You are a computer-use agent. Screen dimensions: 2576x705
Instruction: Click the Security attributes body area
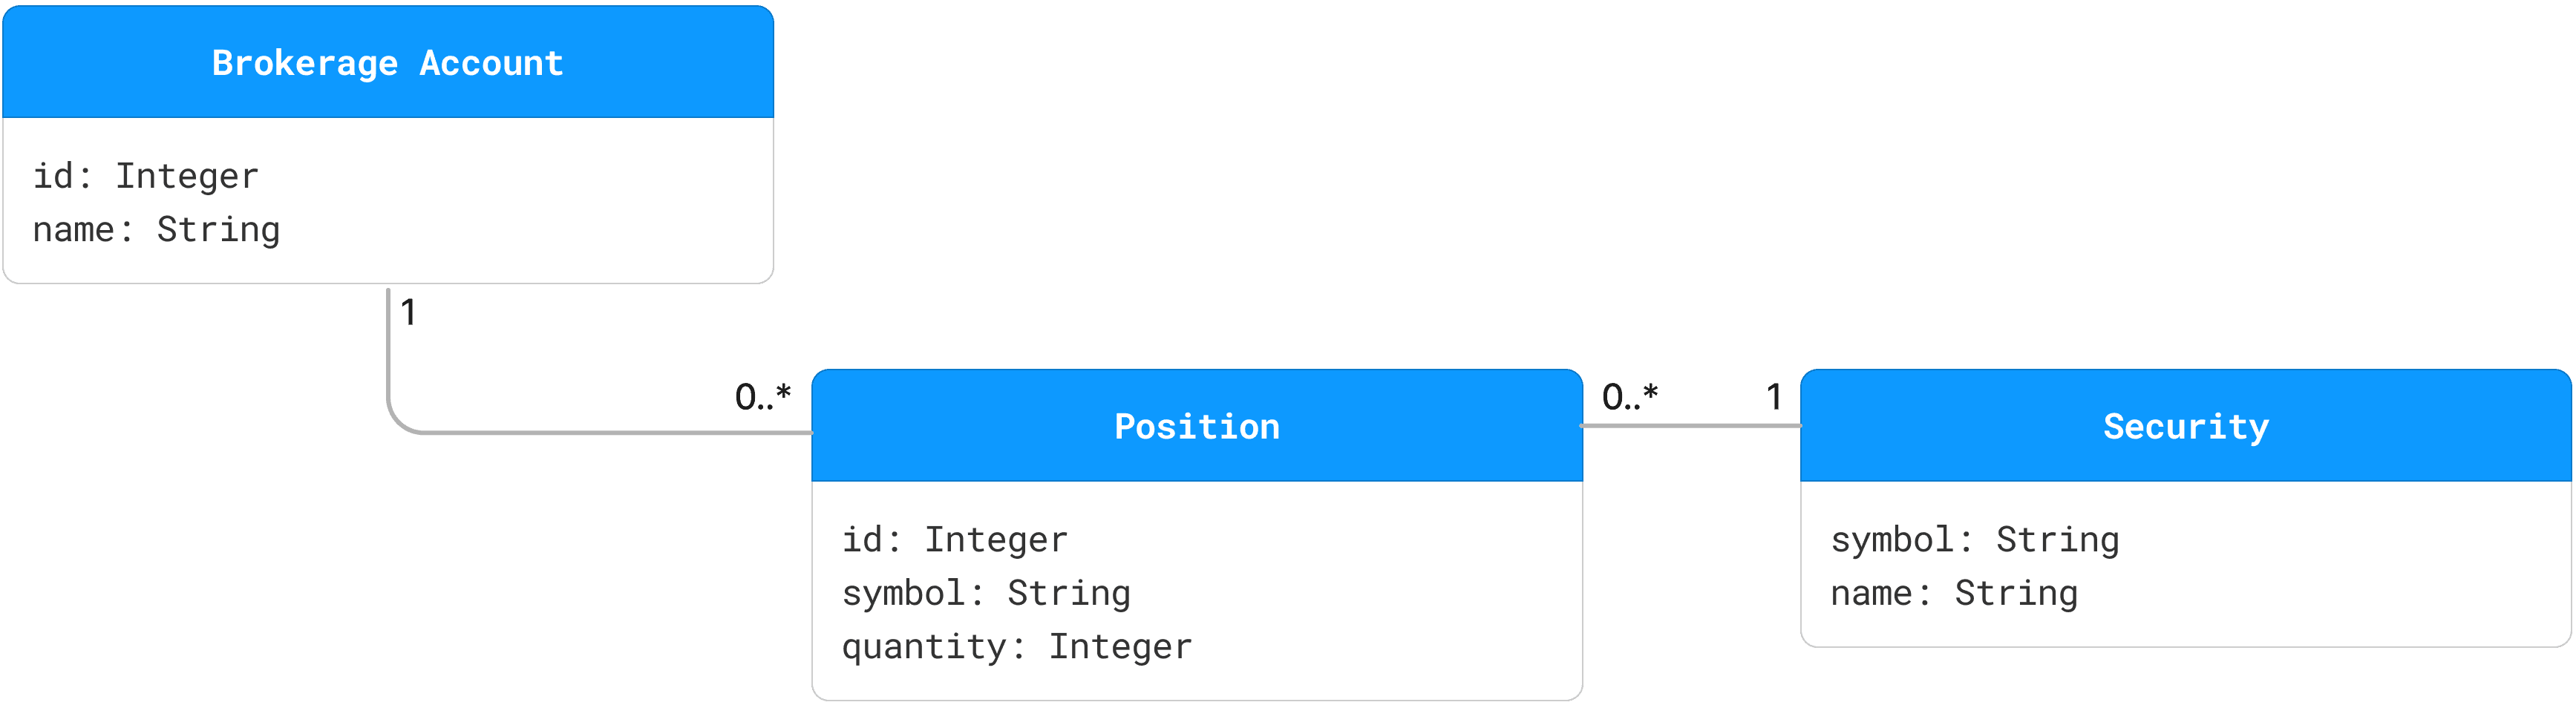coord(2186,564)
